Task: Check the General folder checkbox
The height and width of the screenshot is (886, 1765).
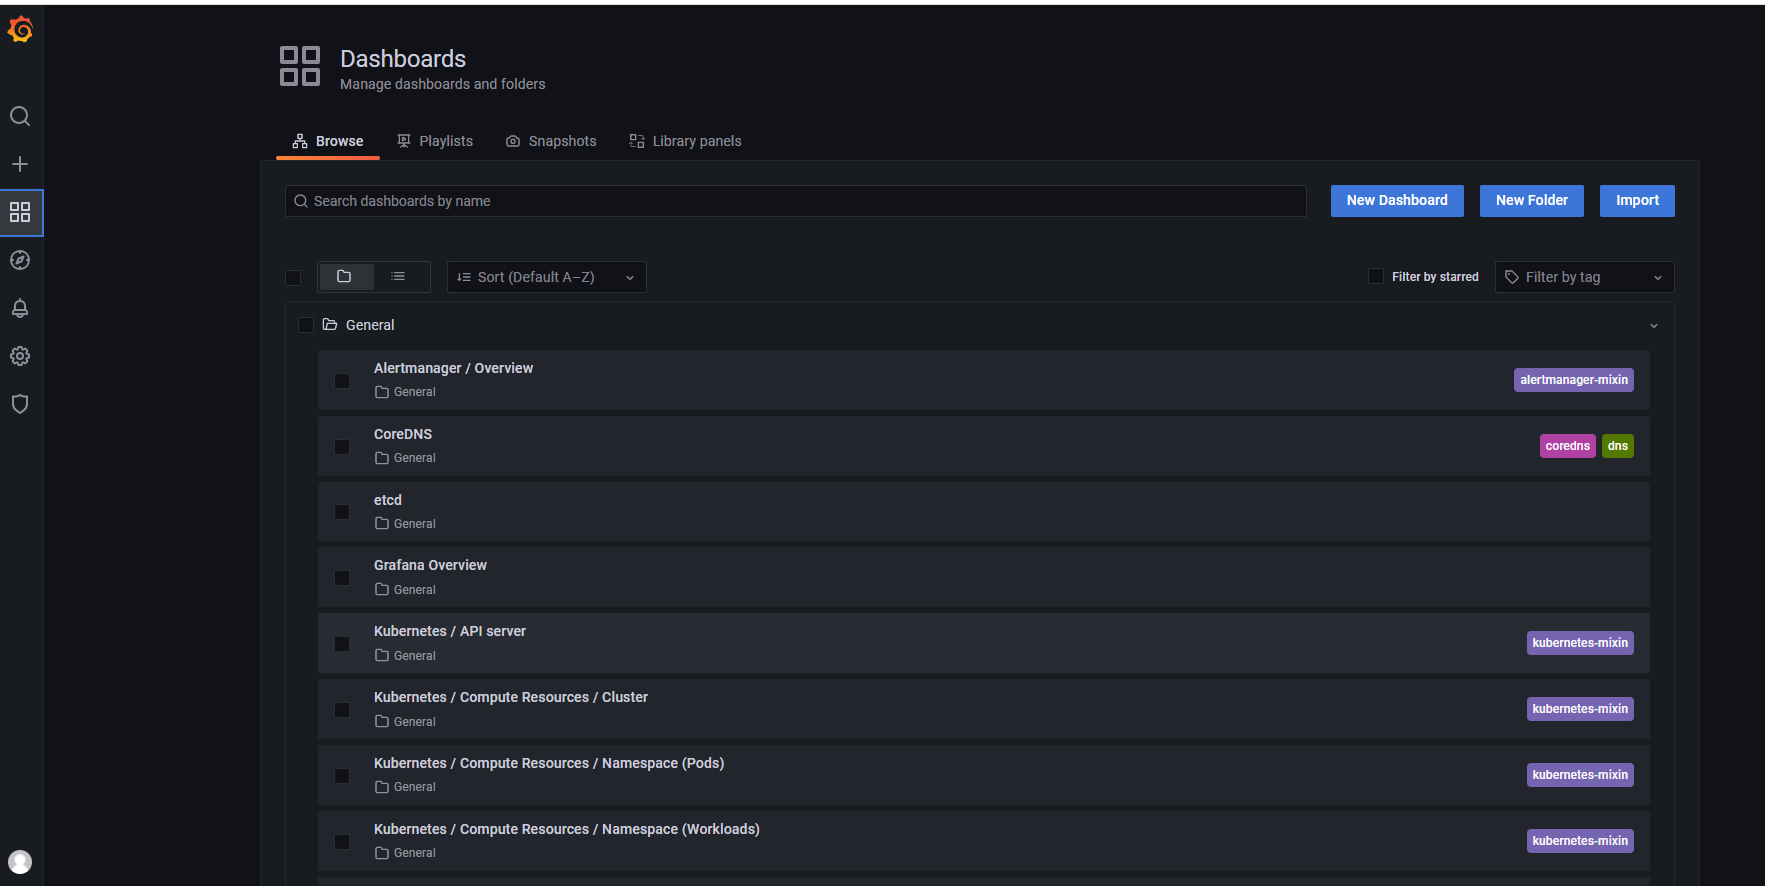Action: tap(306, 325)
